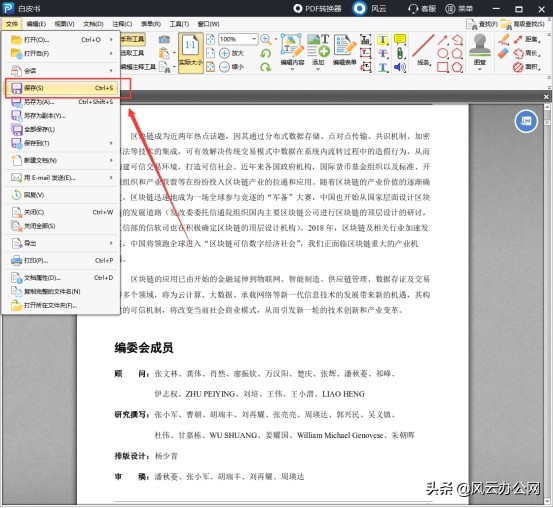The width and height of the screenshot is (553, 508).
Task: Select the 实际大小 actual size button
Action: 190,53
